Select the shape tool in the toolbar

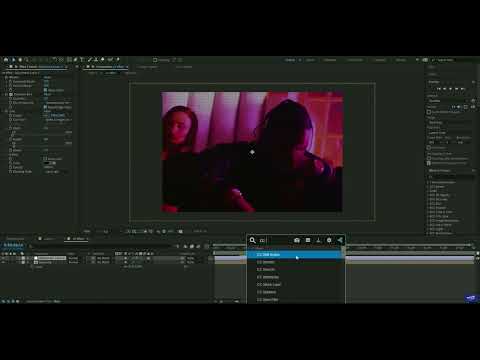click(x=69, y=60)
